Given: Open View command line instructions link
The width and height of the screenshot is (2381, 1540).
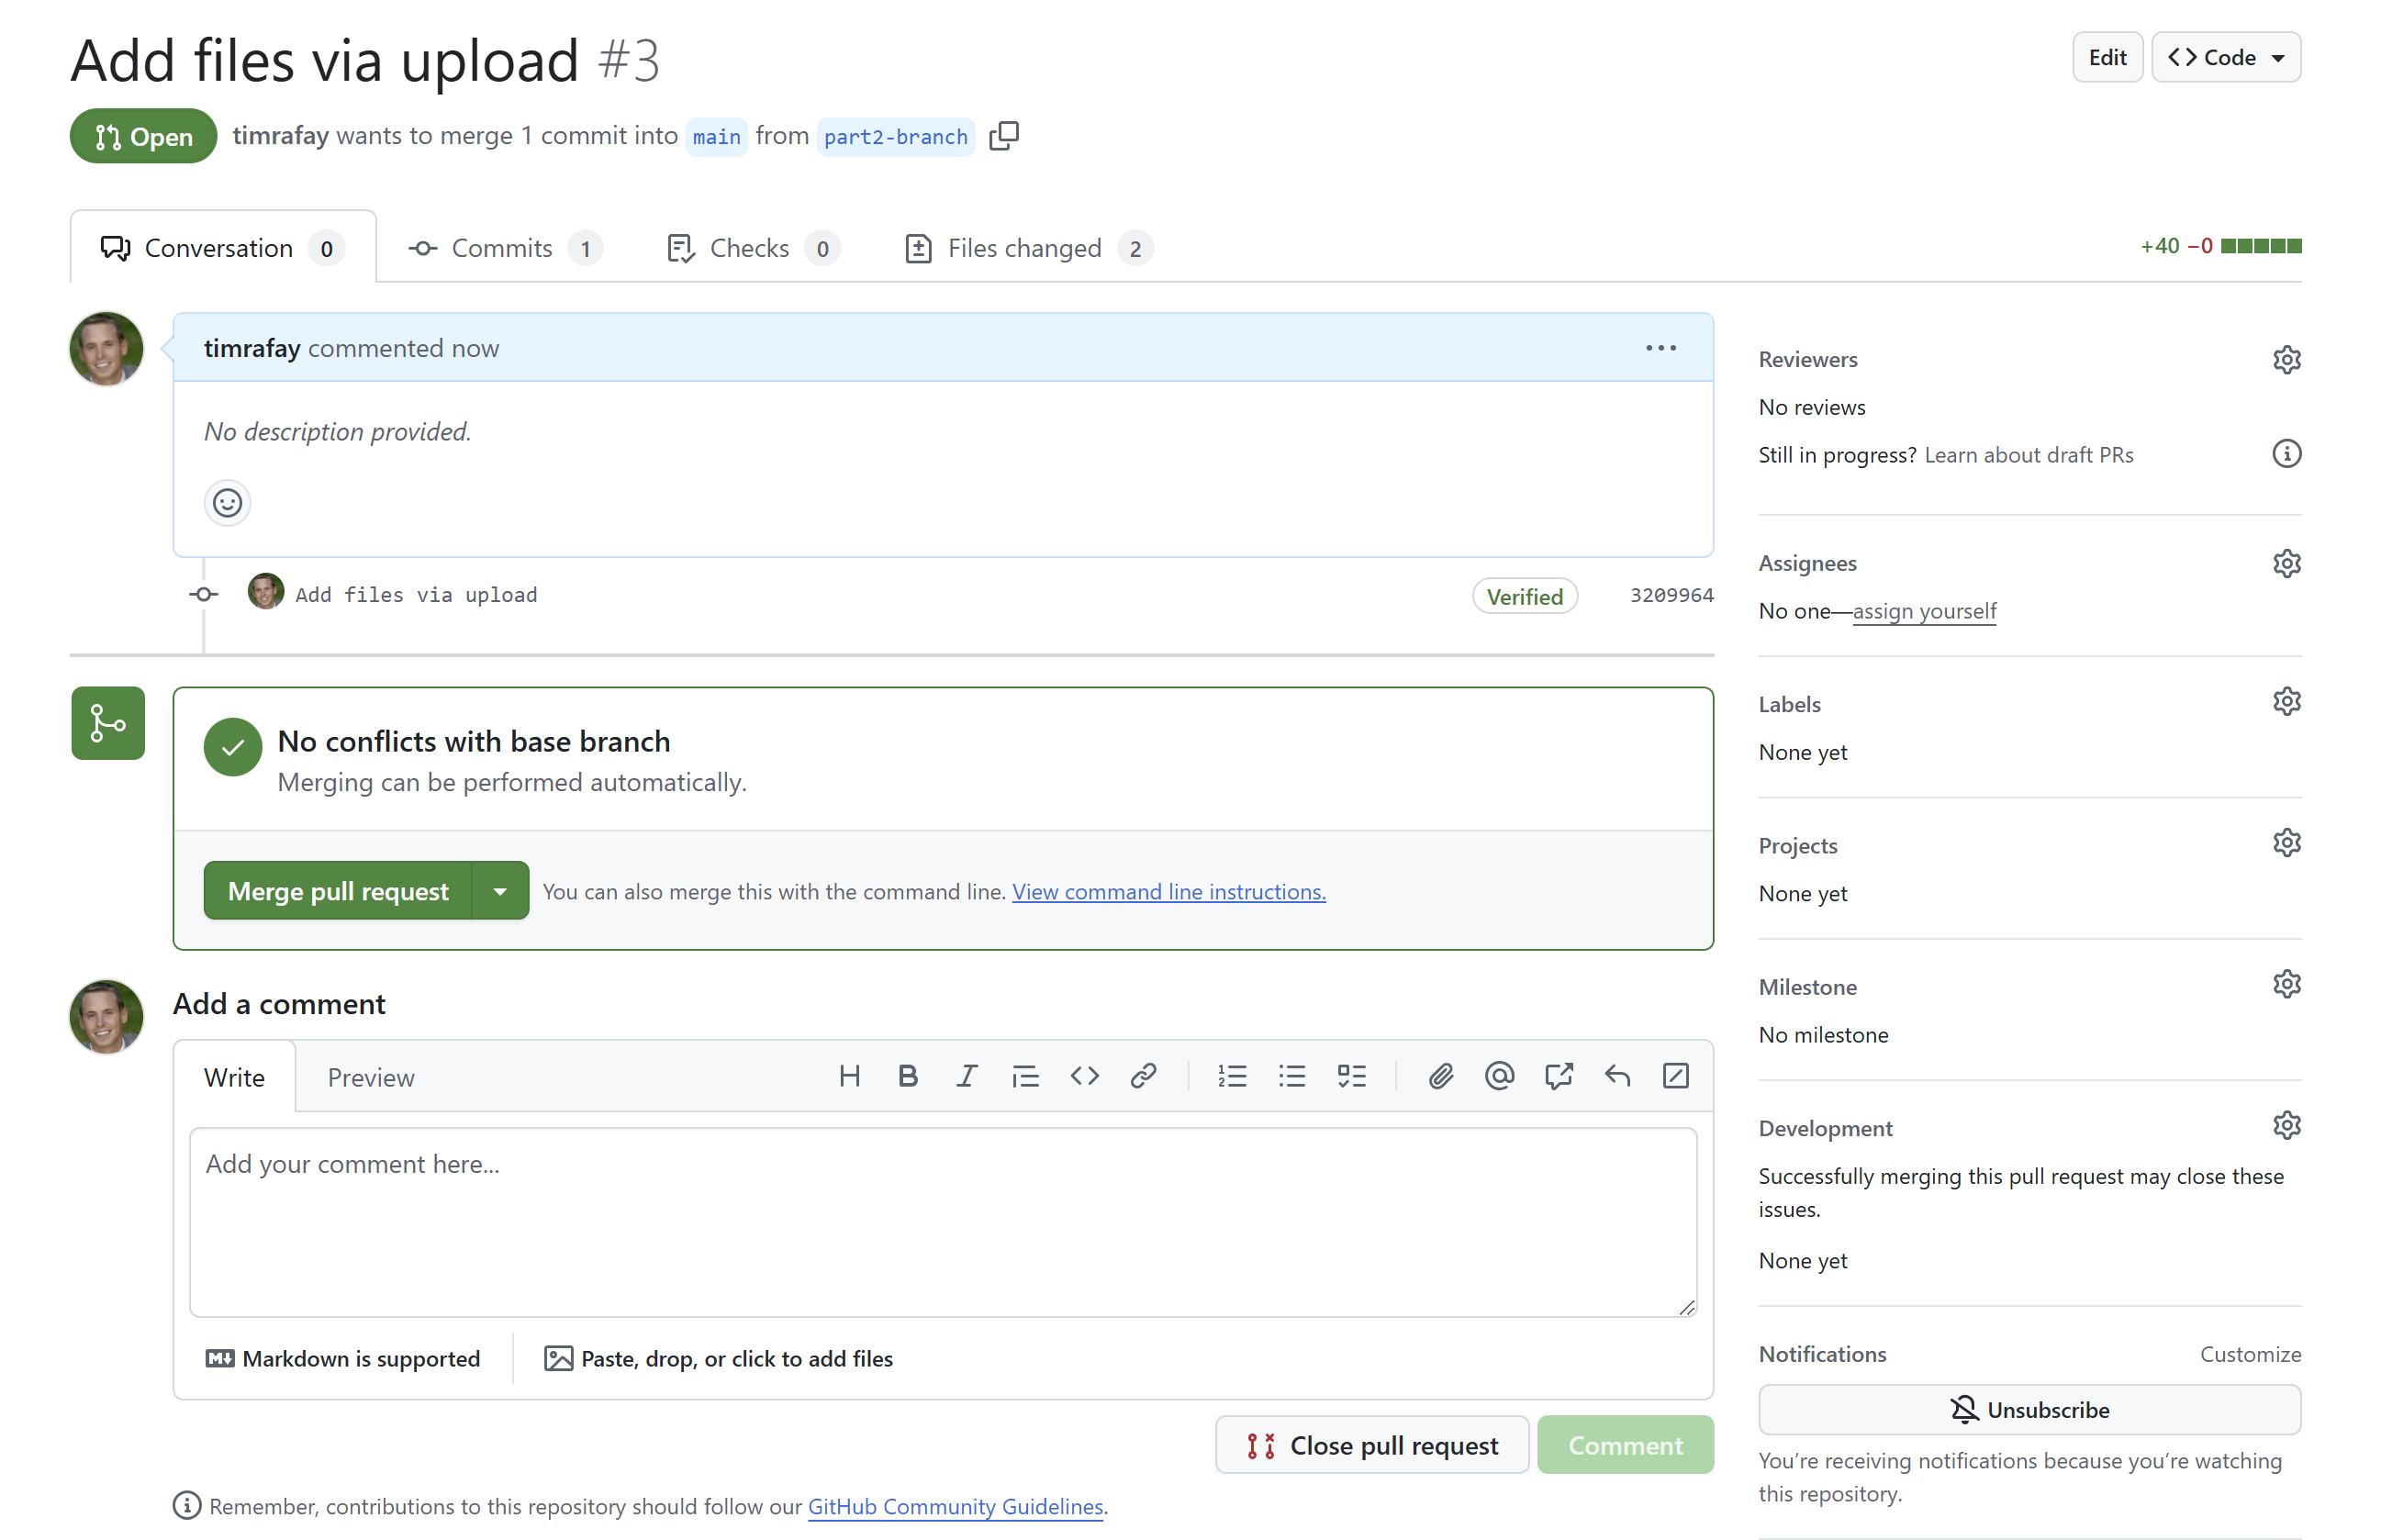Looking at the screenshot, I should [x=1168, y=892].
